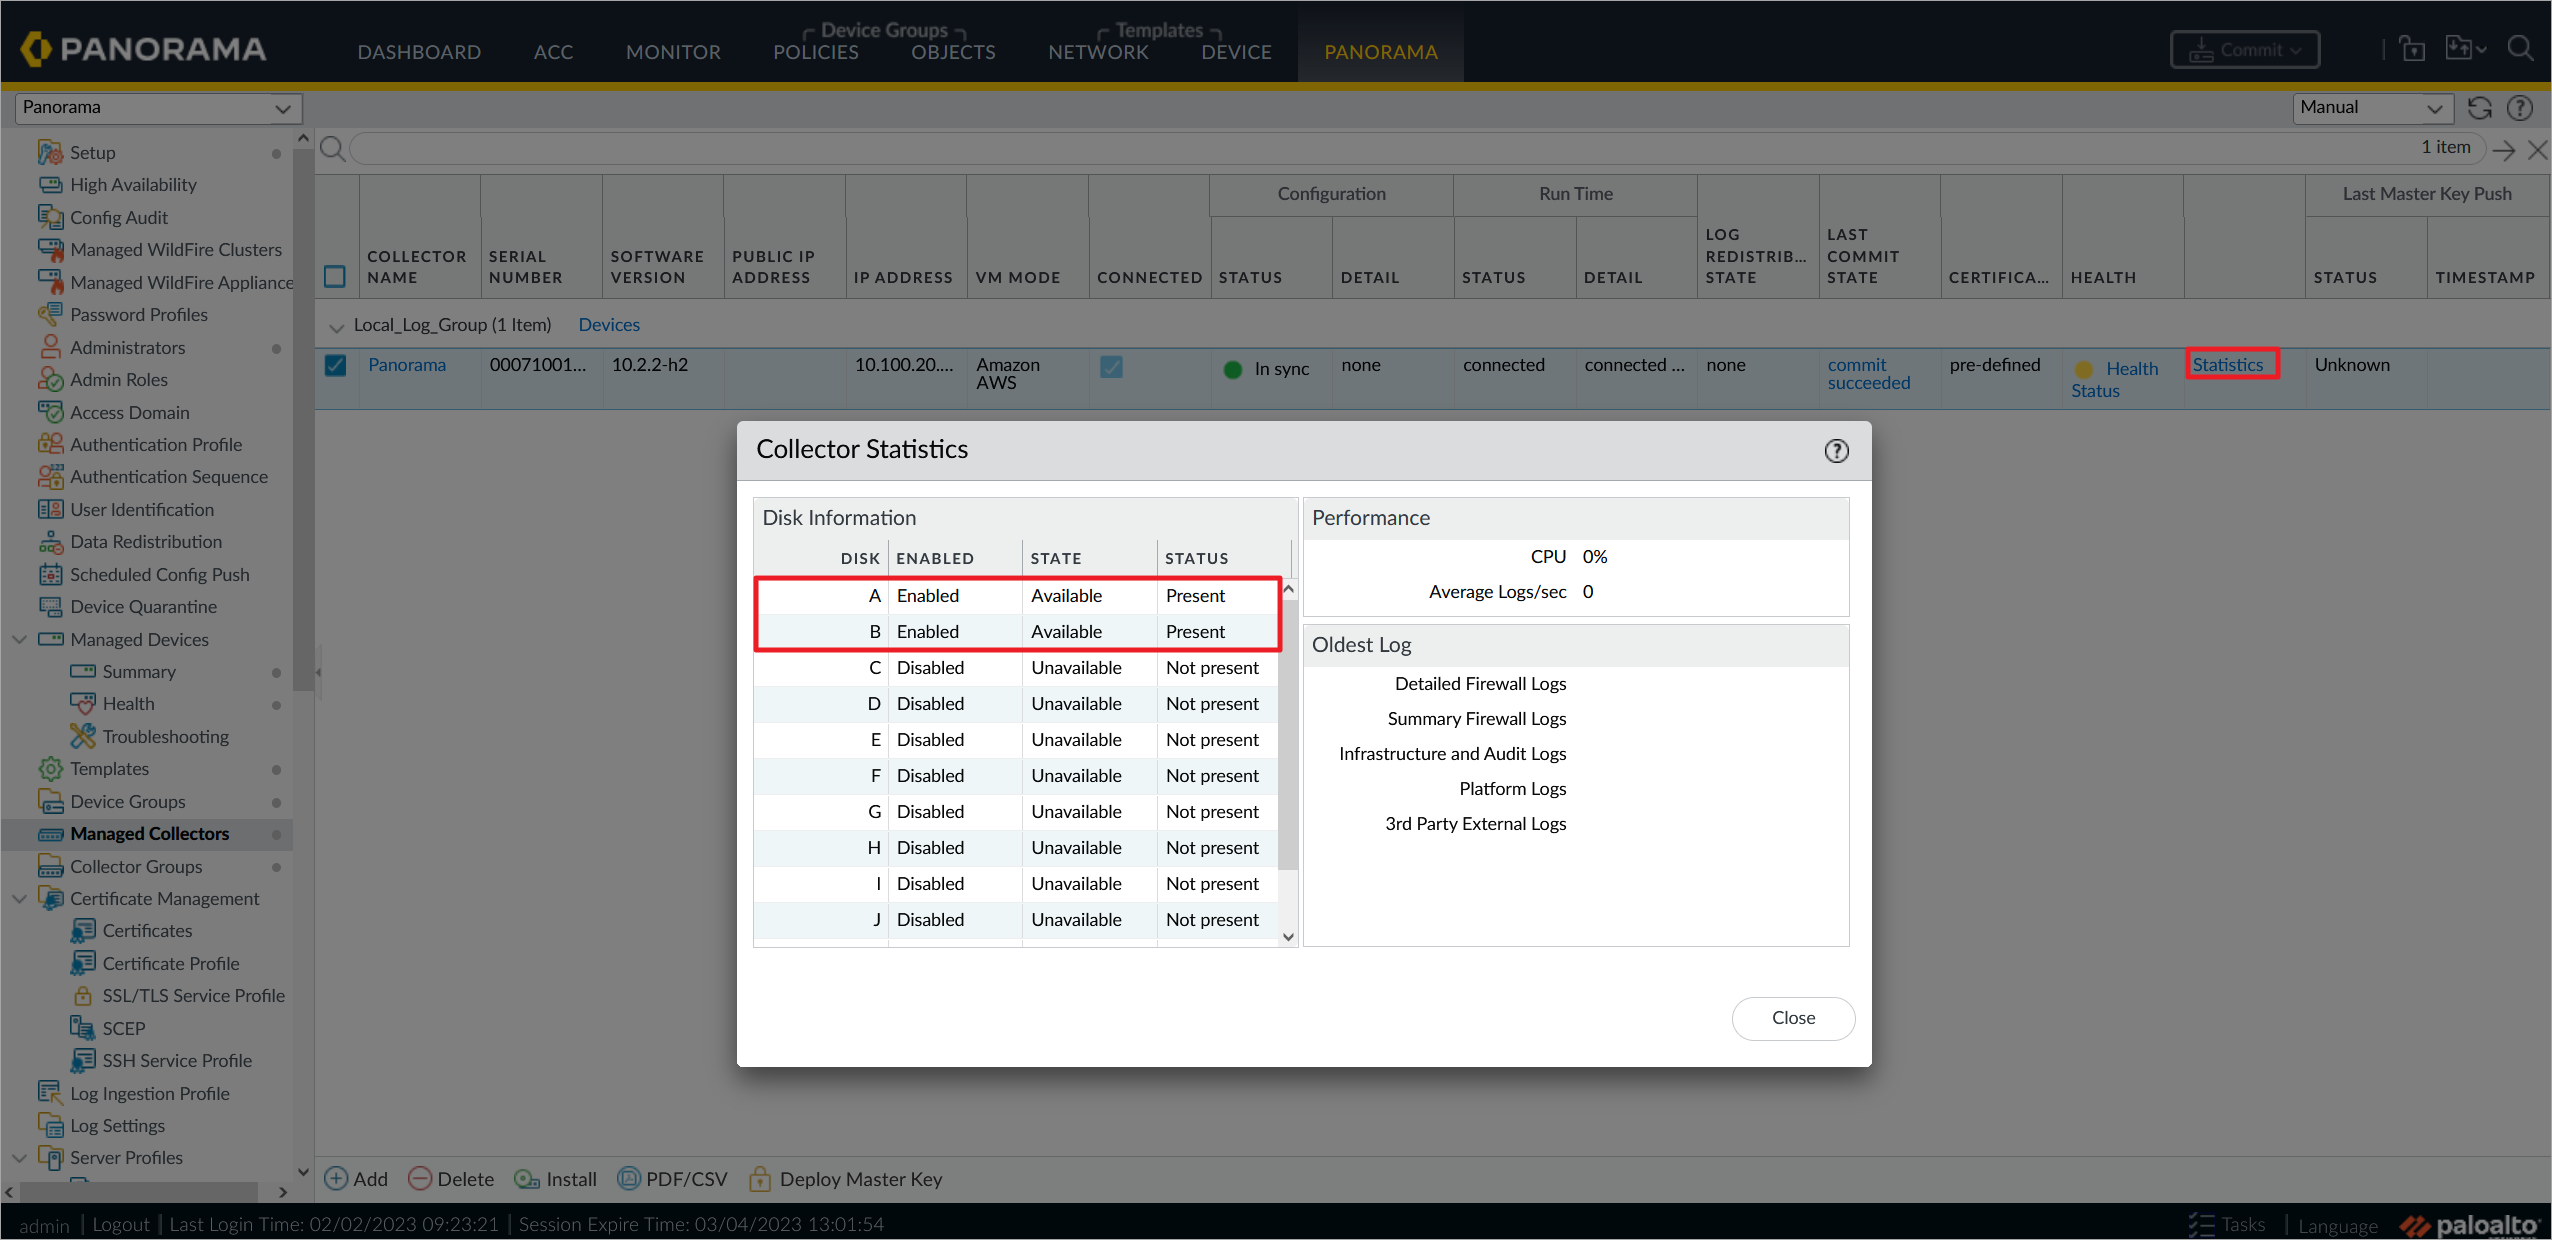Select Certificate Profile in sidebar
The width and height of the screenshot is (2552, 1240).
[171, 963]
